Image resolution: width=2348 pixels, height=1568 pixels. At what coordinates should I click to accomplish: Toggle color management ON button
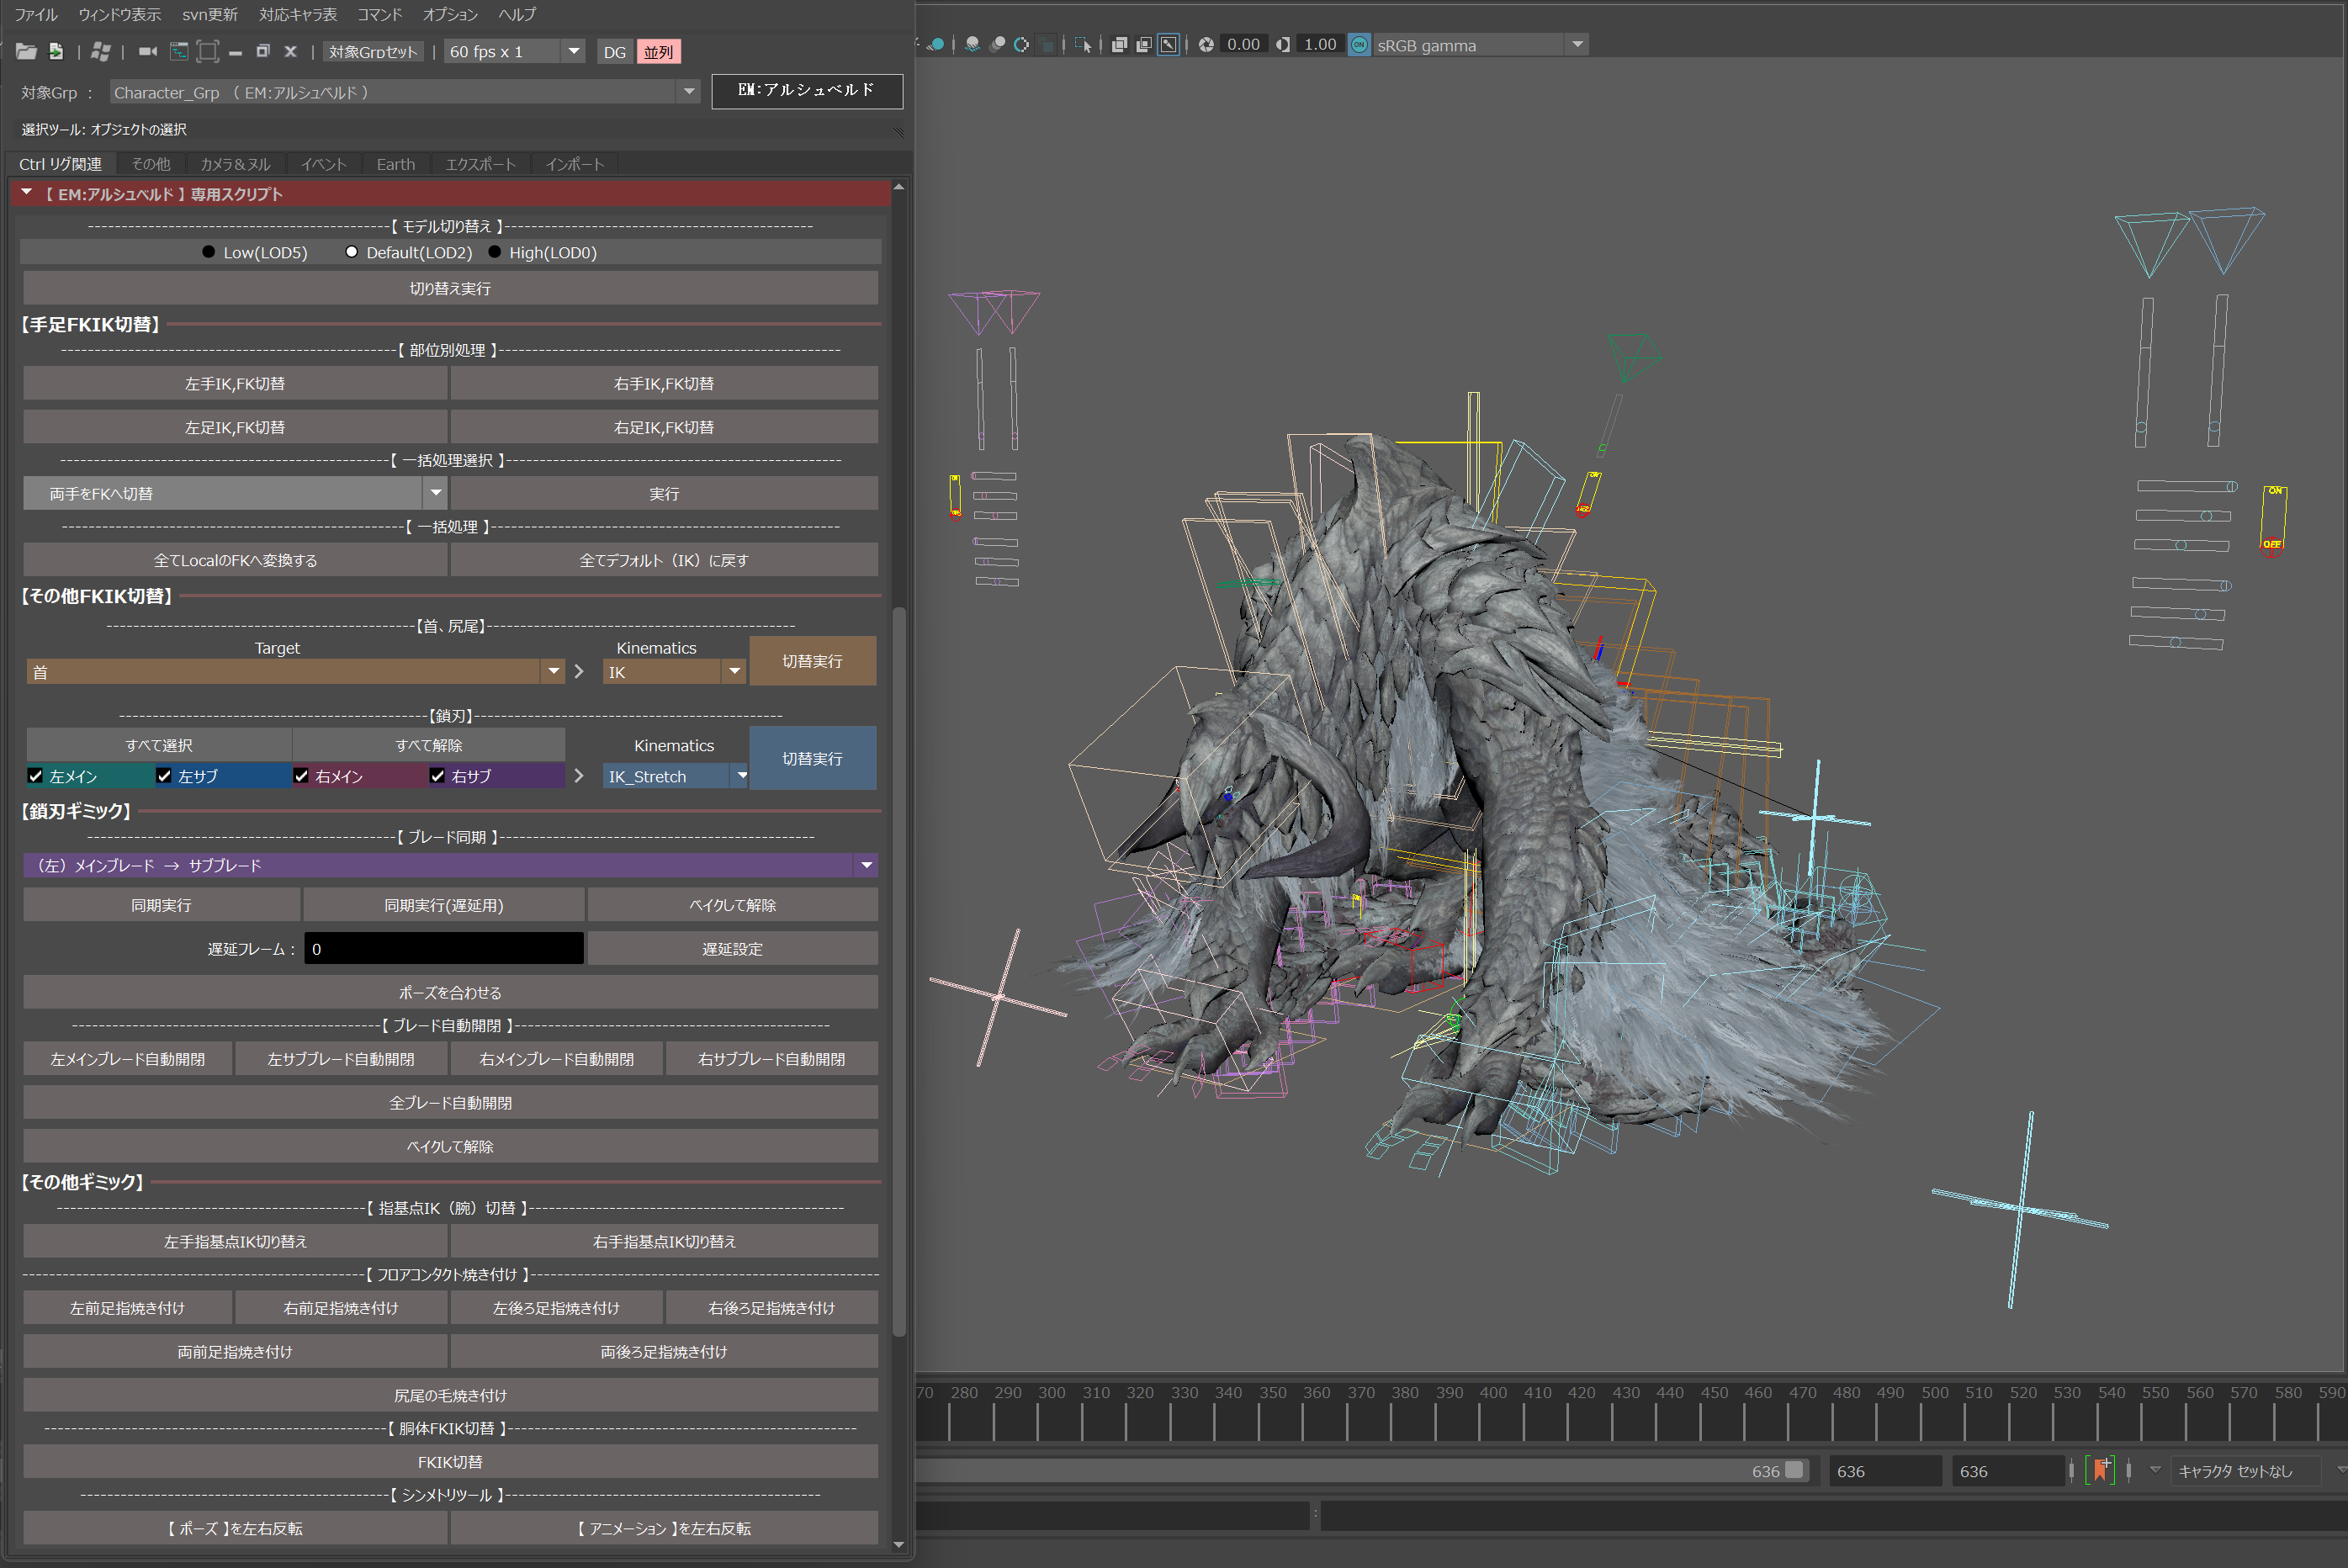(x=1359, y=44)
